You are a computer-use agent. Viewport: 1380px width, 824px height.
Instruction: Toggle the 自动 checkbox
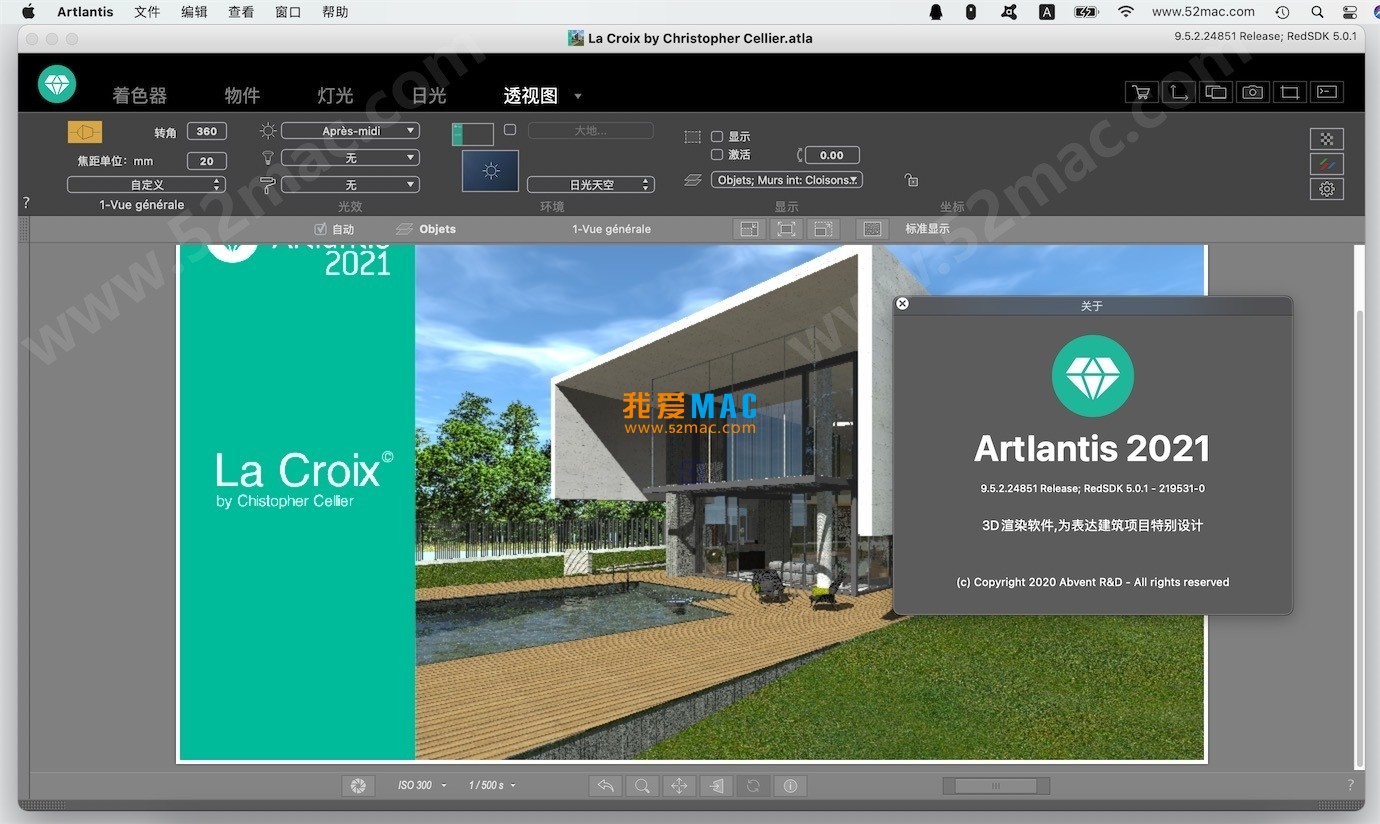point(320,229)
